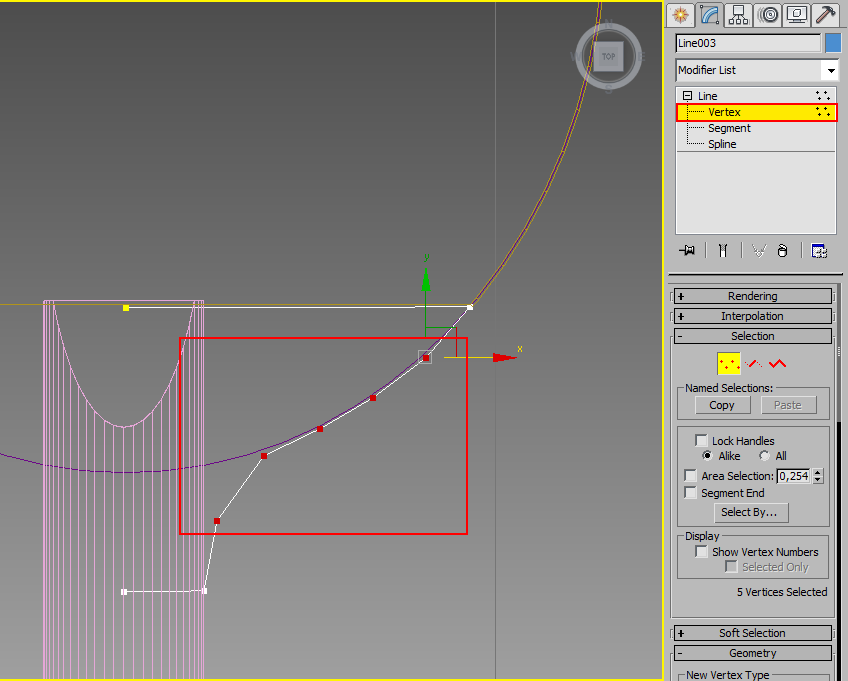The height and width of the screenshot is (681, 848).
Task: Select Spline sub-object level in stack
Action: coord(722,144)
